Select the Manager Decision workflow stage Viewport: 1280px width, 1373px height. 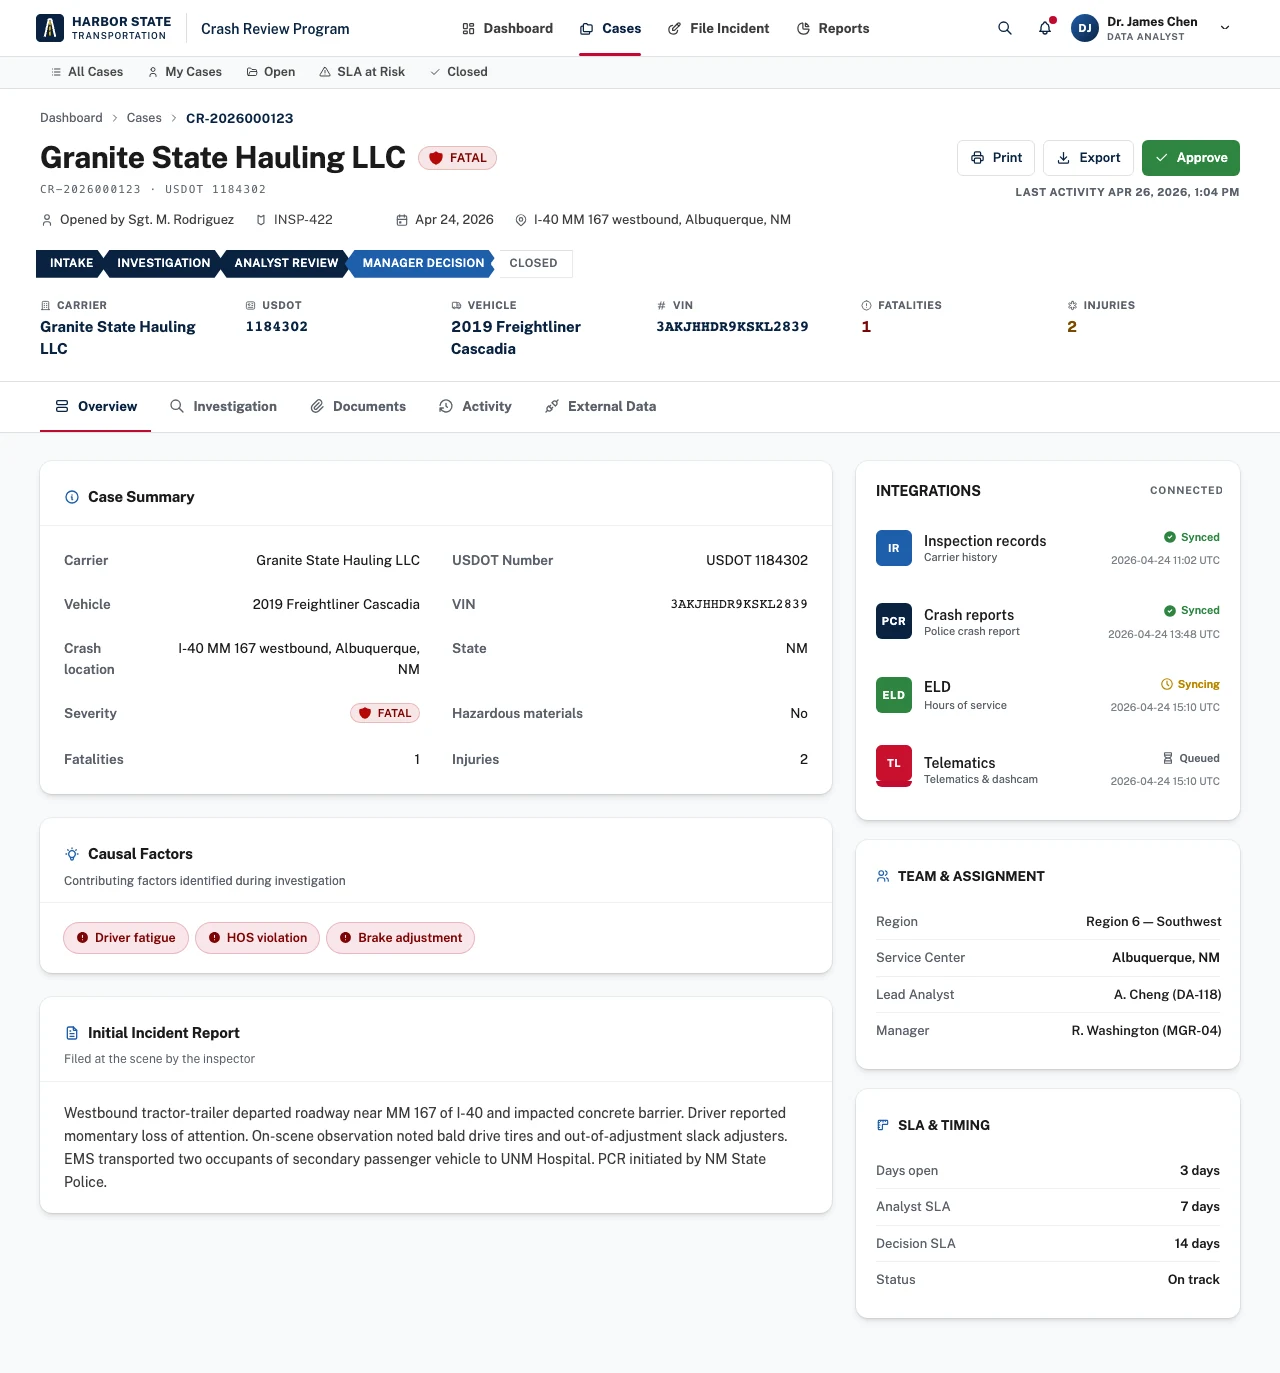[x=422, y=263]
